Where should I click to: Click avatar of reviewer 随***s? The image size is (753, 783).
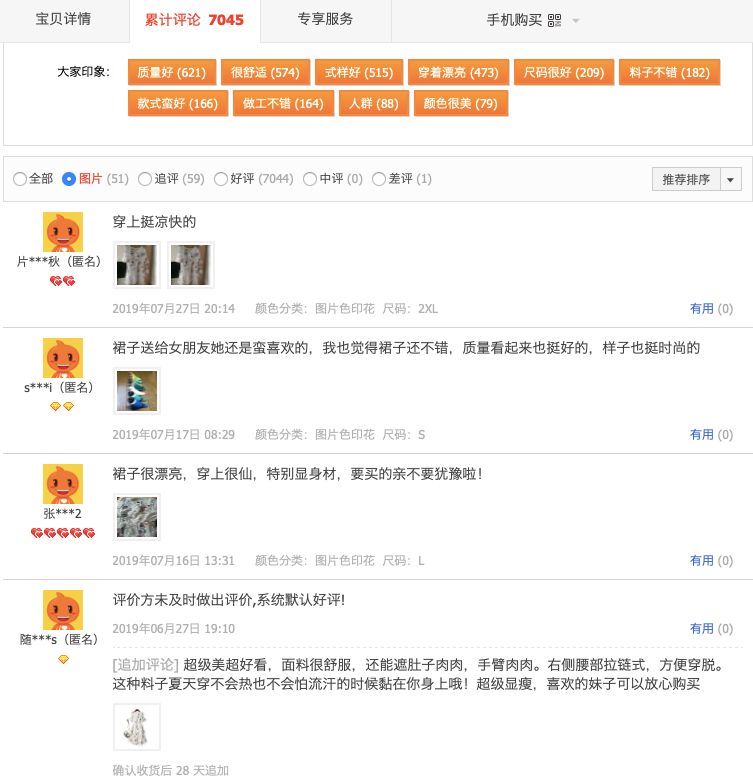coord(63,609)
